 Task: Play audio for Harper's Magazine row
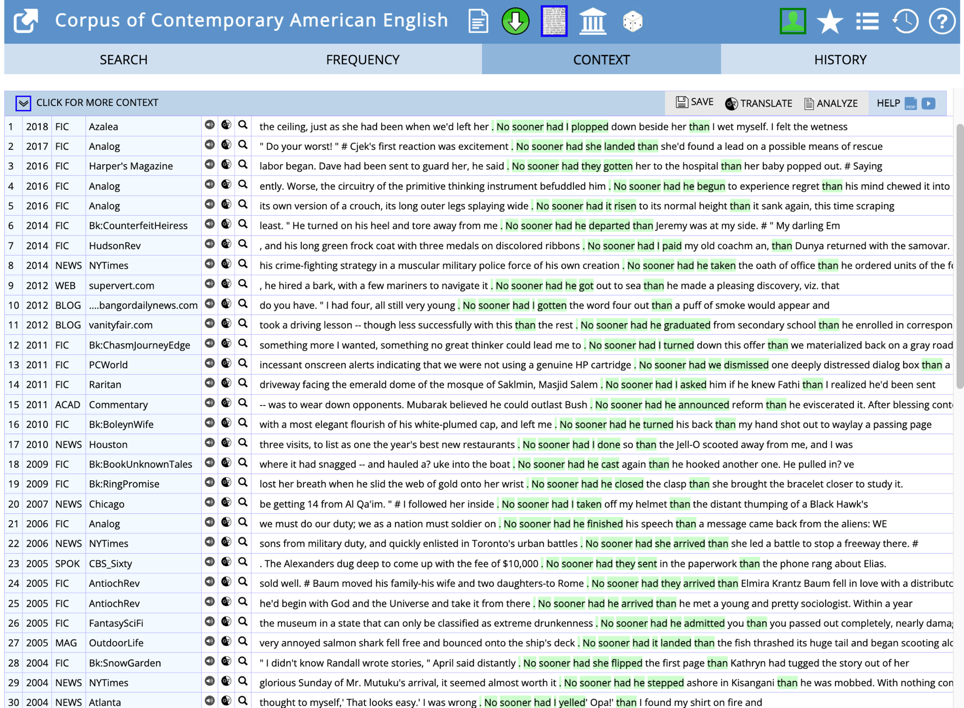pyautogui.click(x=210, y=165)
